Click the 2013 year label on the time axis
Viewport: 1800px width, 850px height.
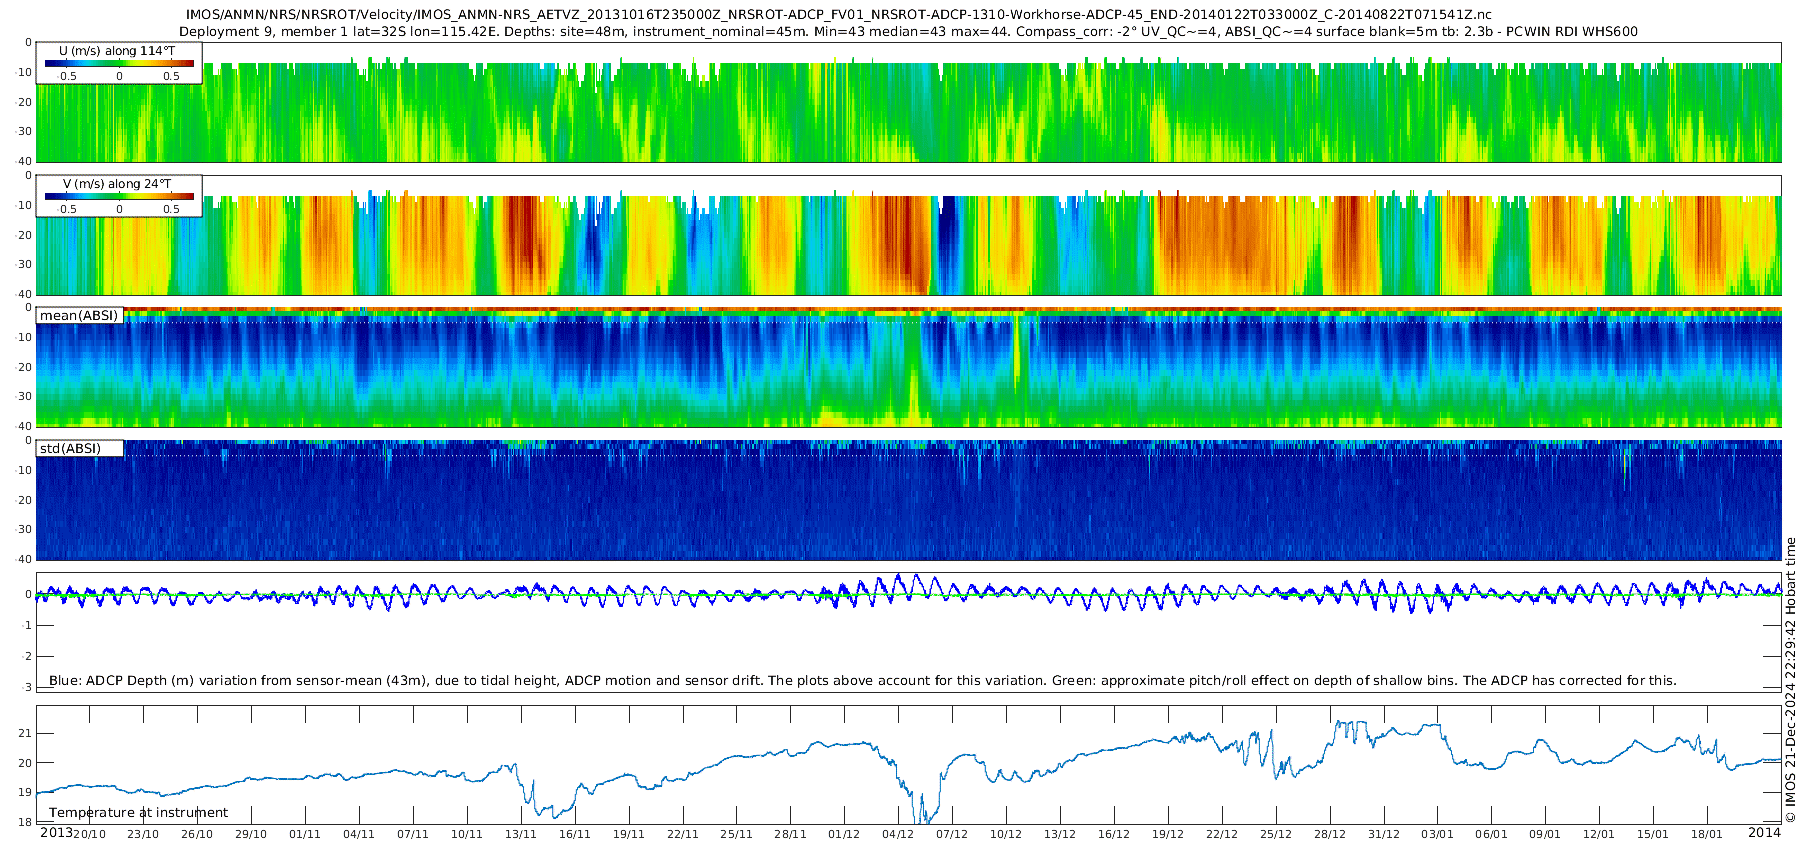click(x=56, y=833)
